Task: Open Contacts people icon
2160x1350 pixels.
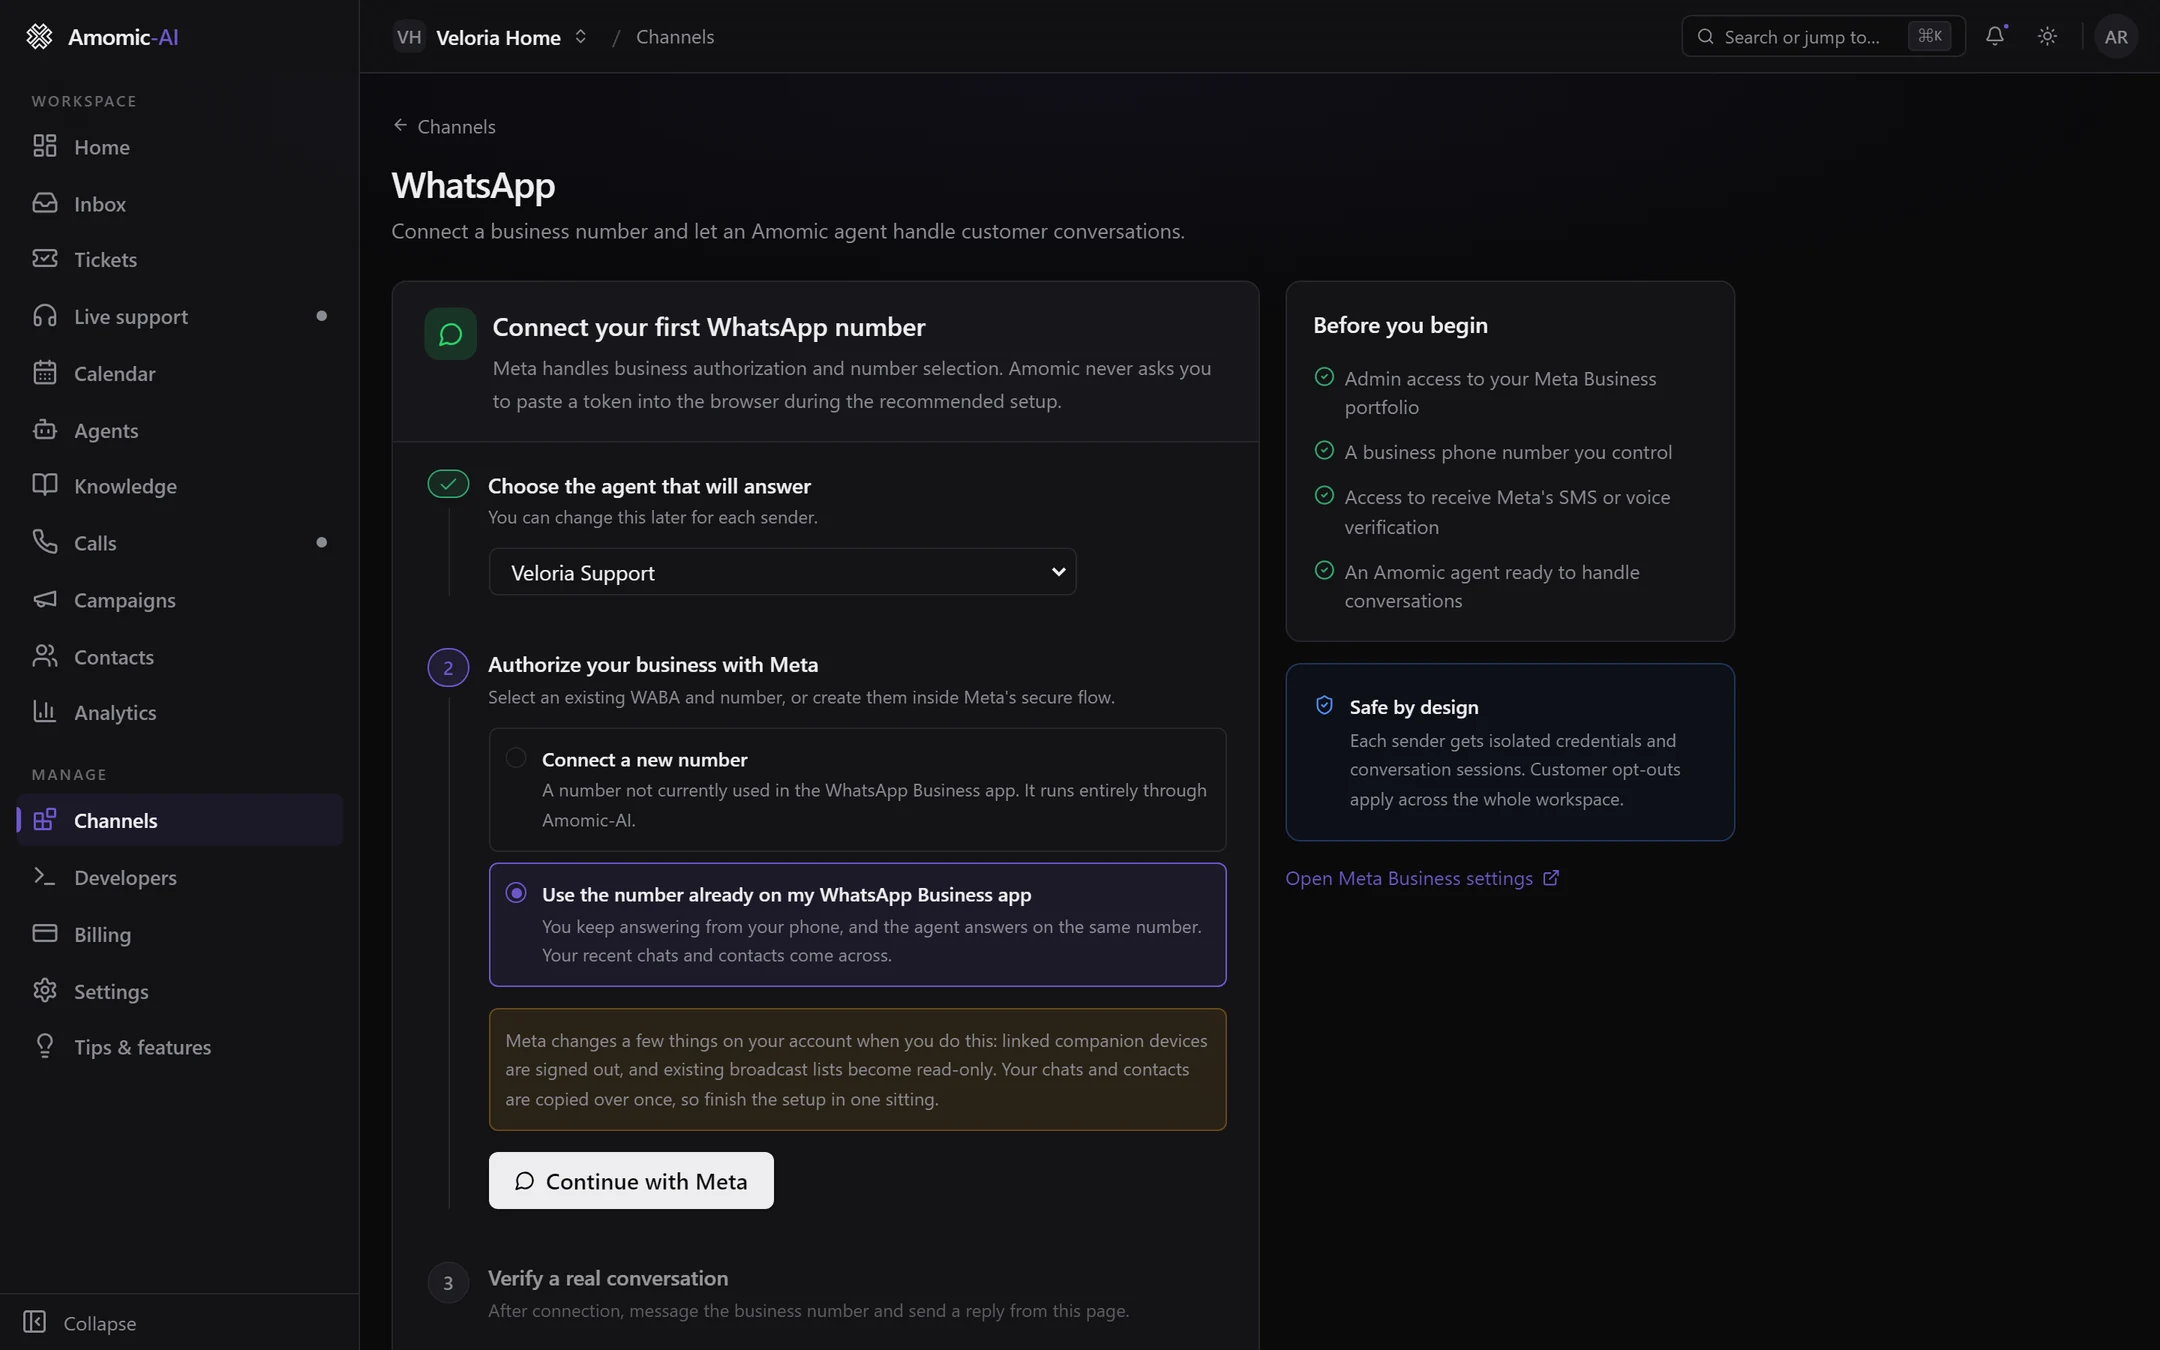Action: [44, 656]
